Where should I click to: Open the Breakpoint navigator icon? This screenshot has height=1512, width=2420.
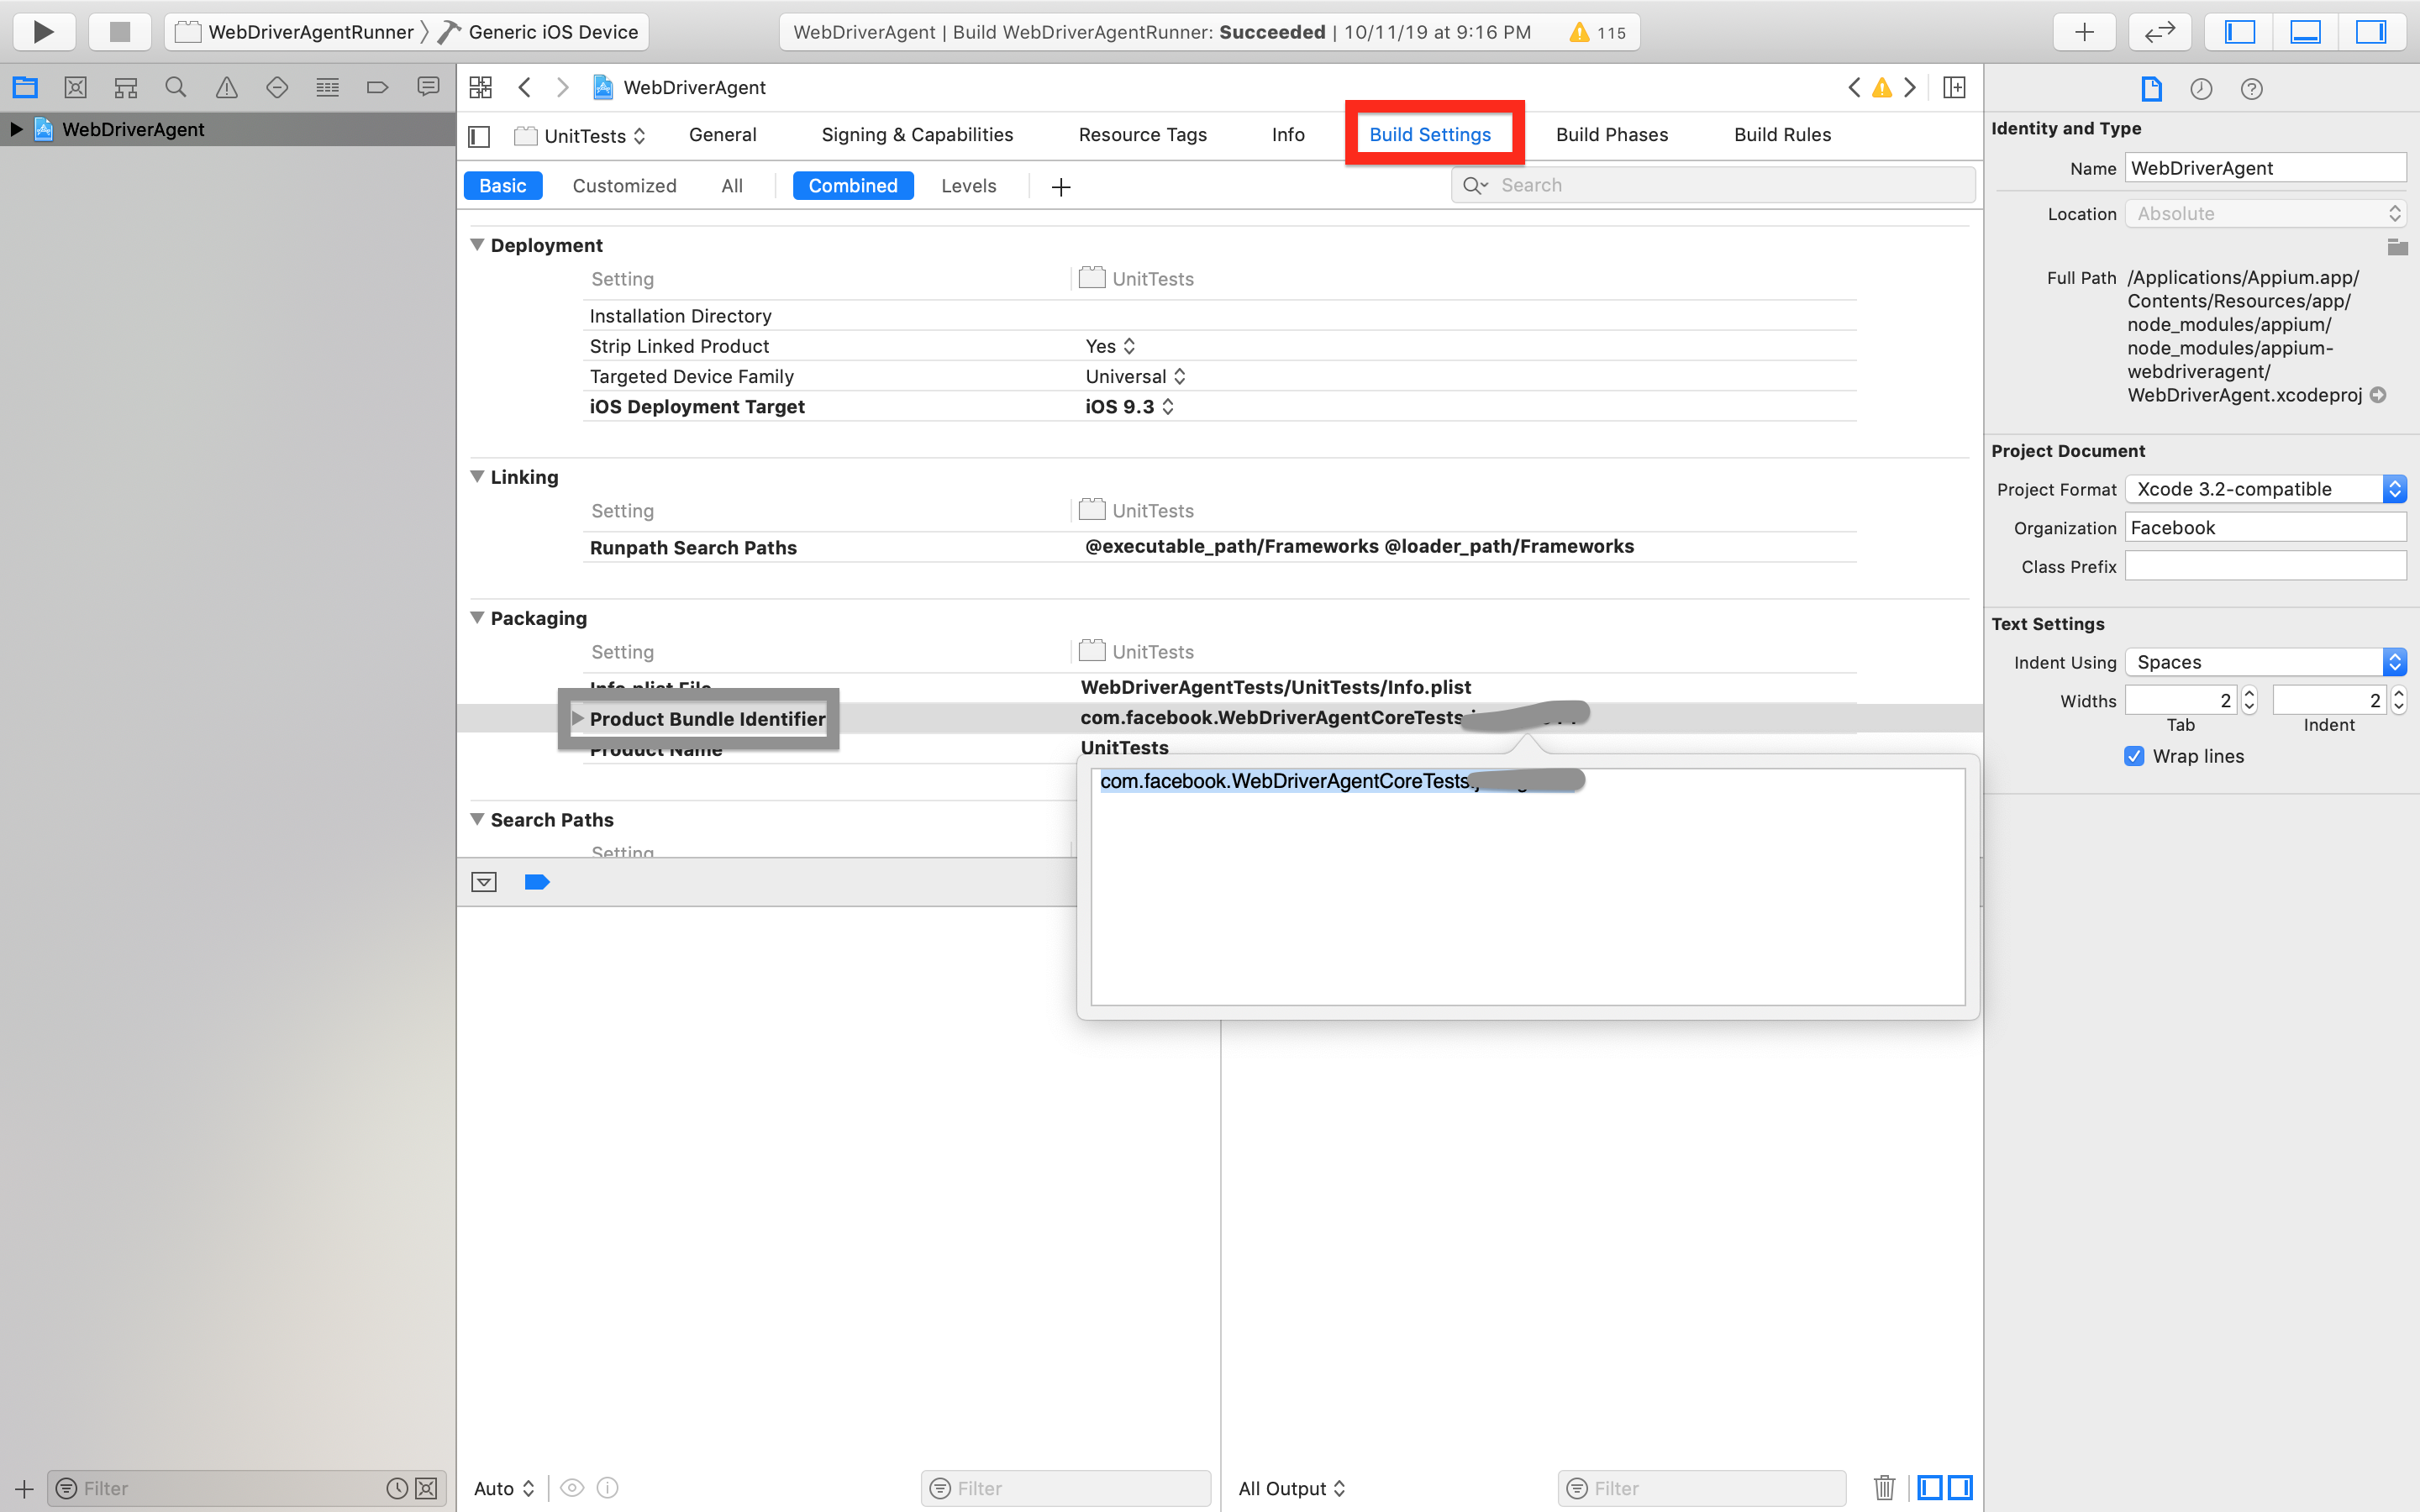pos(377,88)
